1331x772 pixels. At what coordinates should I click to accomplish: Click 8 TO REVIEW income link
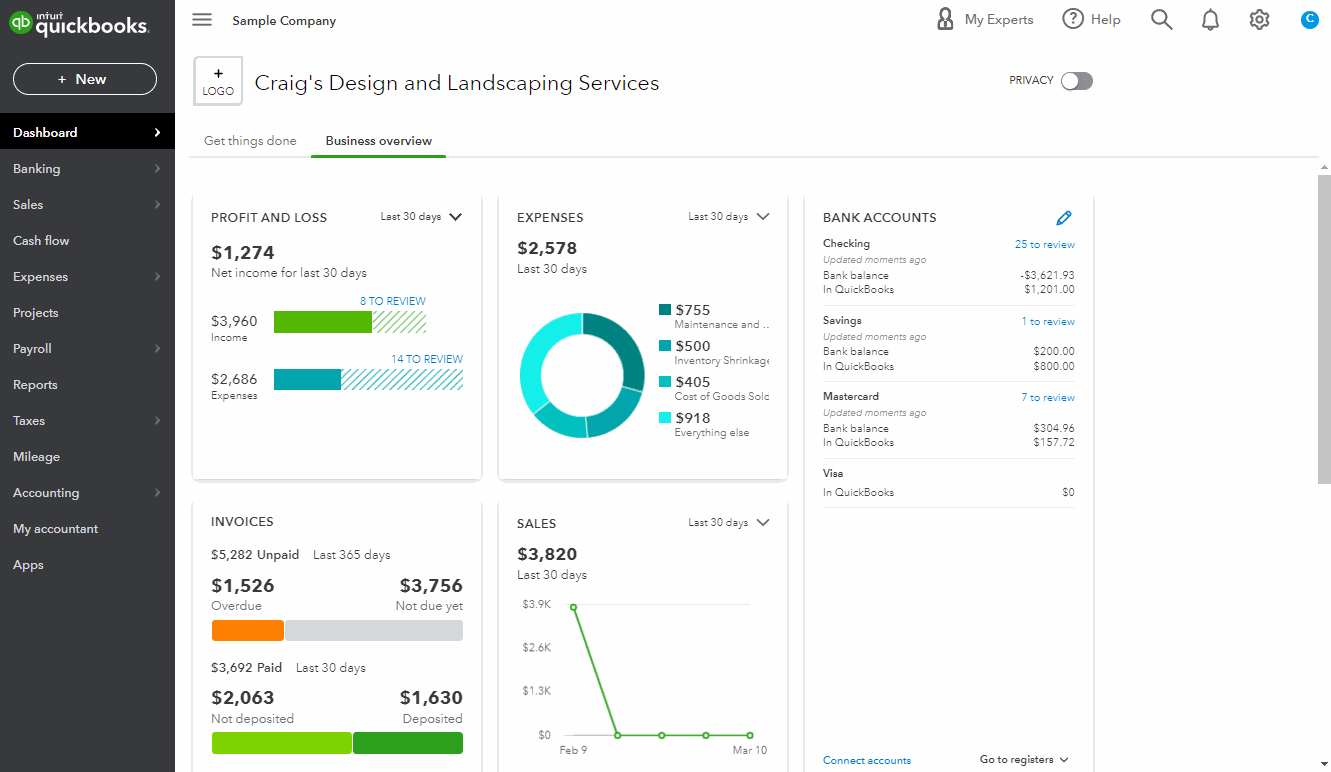pyautogui.click(x=393, y=301)
